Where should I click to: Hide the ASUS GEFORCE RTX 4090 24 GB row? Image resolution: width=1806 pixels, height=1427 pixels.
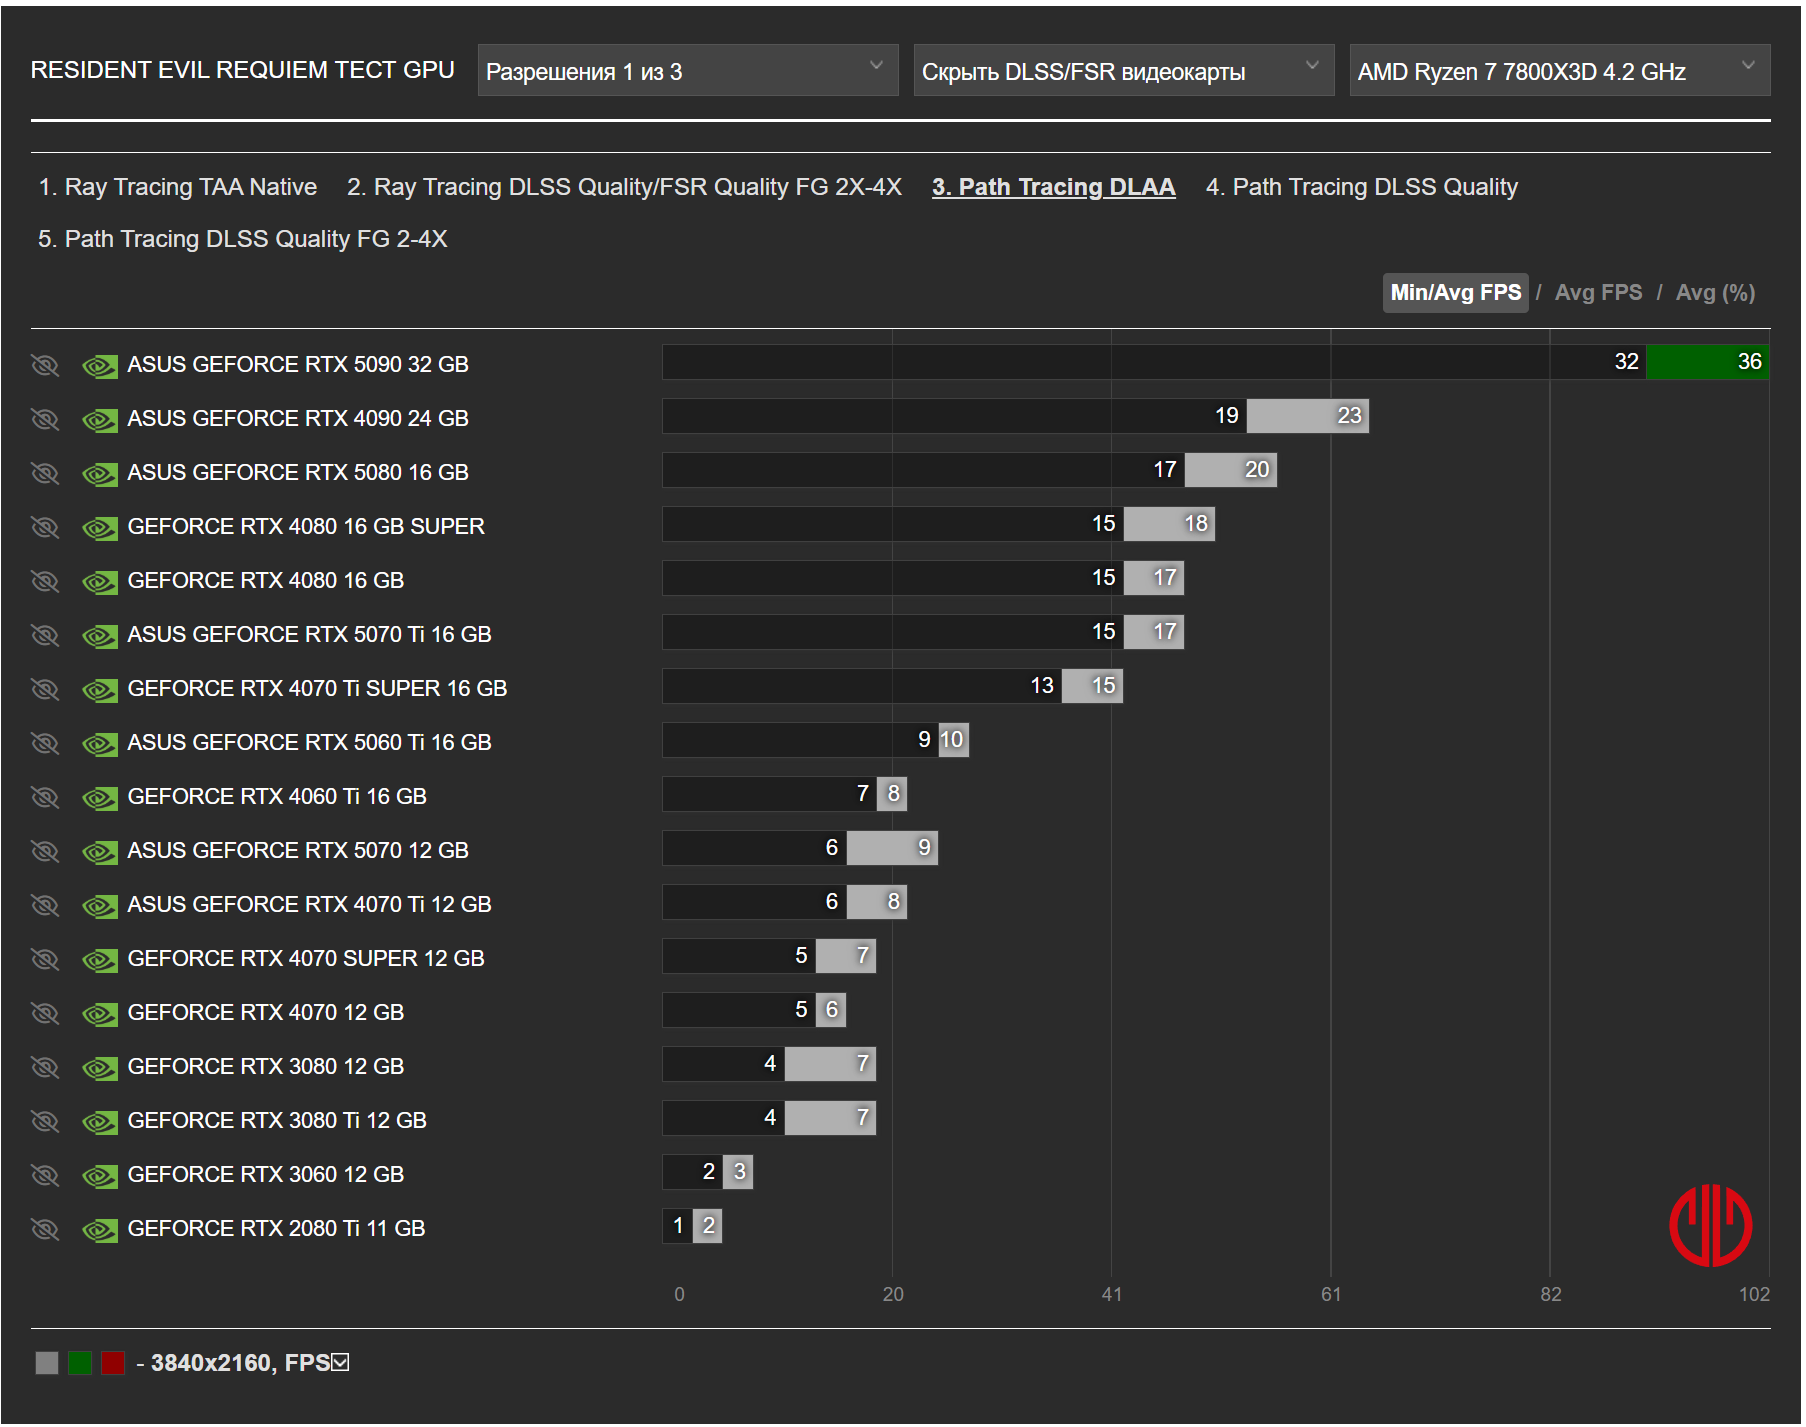pyautogui.click(x=45, y=419)
